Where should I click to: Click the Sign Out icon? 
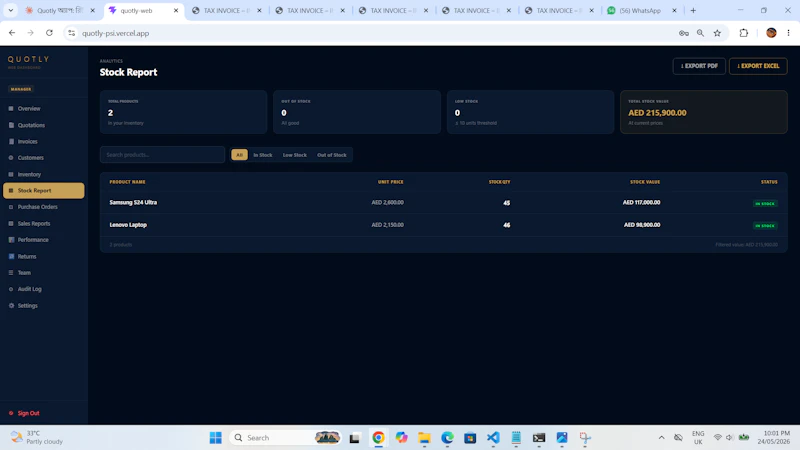11,413
